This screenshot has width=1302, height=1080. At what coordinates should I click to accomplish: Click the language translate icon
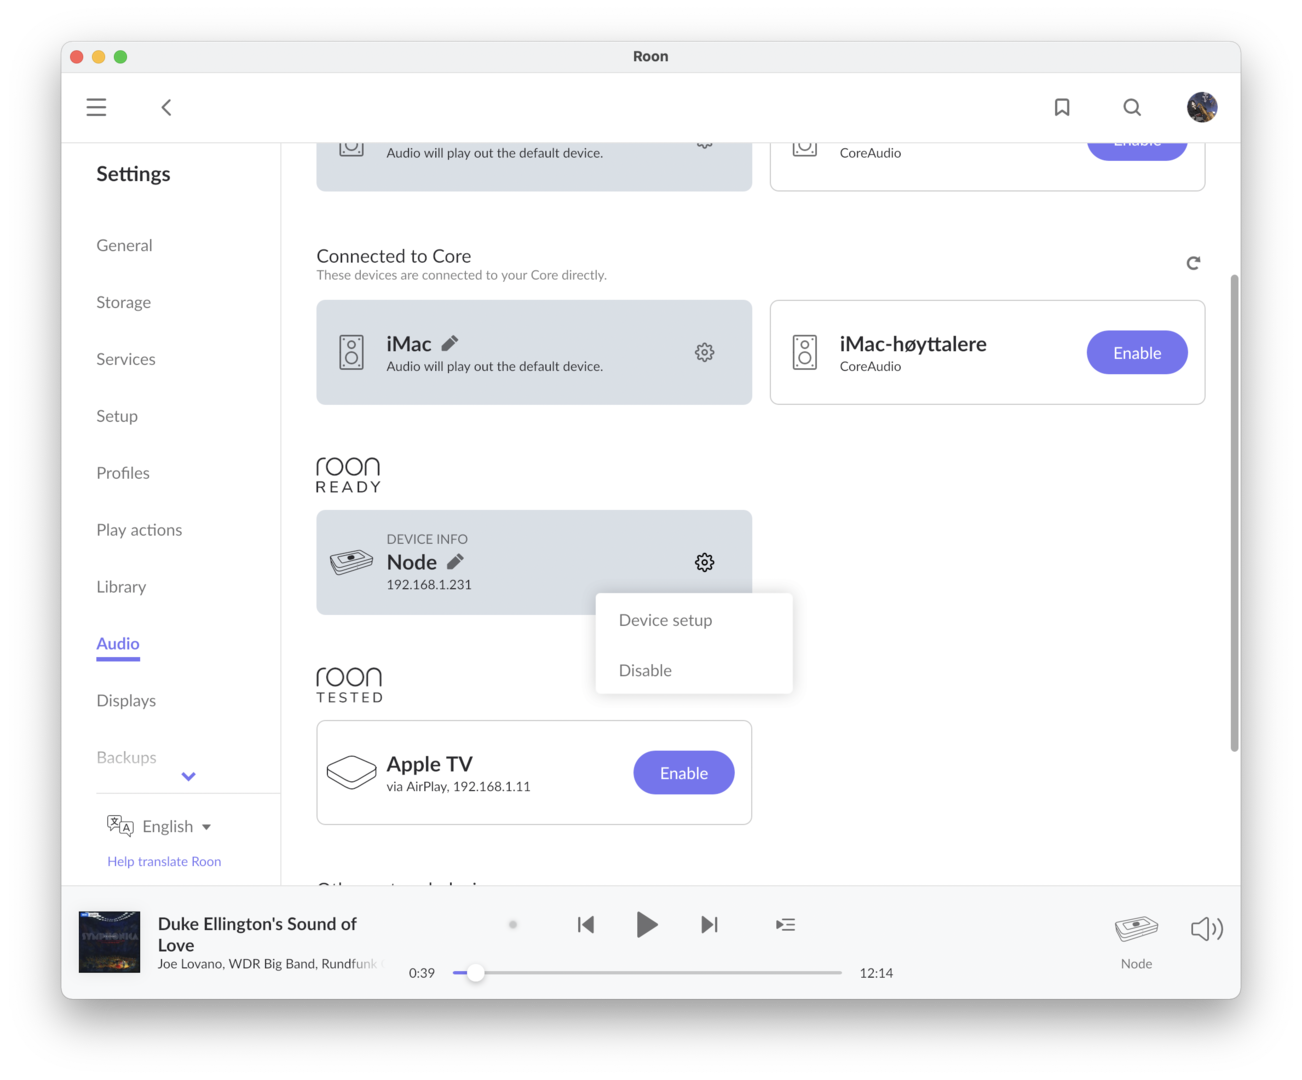coord(120,826)
